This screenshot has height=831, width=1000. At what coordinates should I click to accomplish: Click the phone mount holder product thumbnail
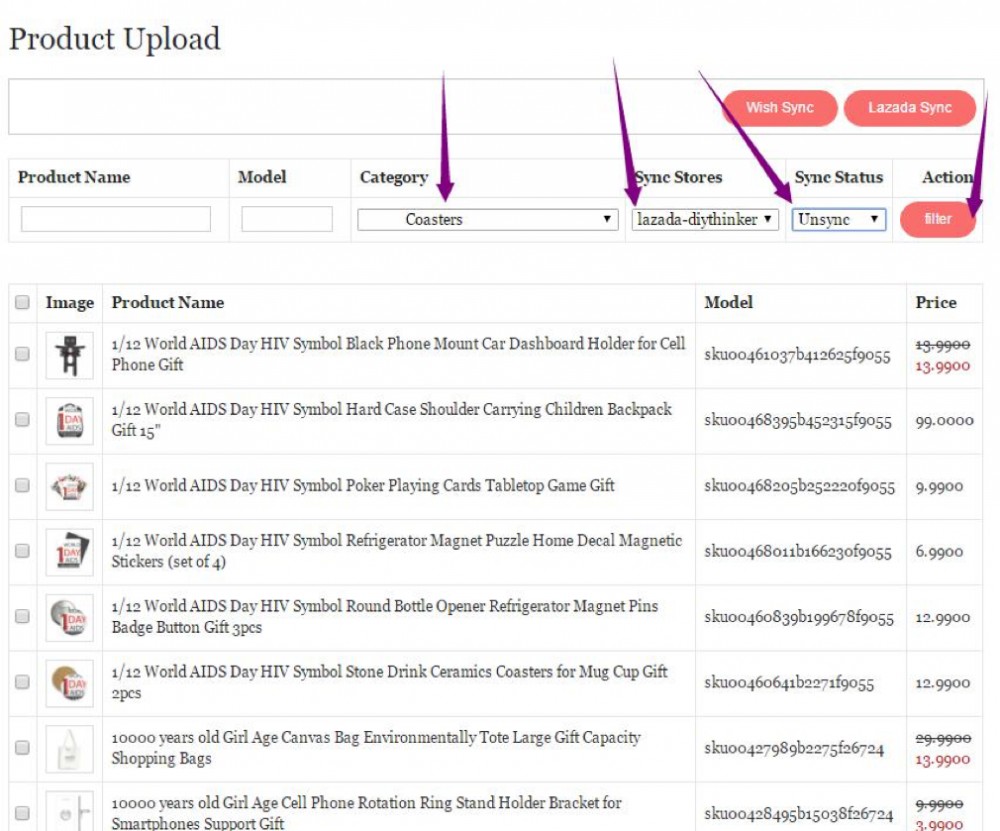click(x=70, y=355)
